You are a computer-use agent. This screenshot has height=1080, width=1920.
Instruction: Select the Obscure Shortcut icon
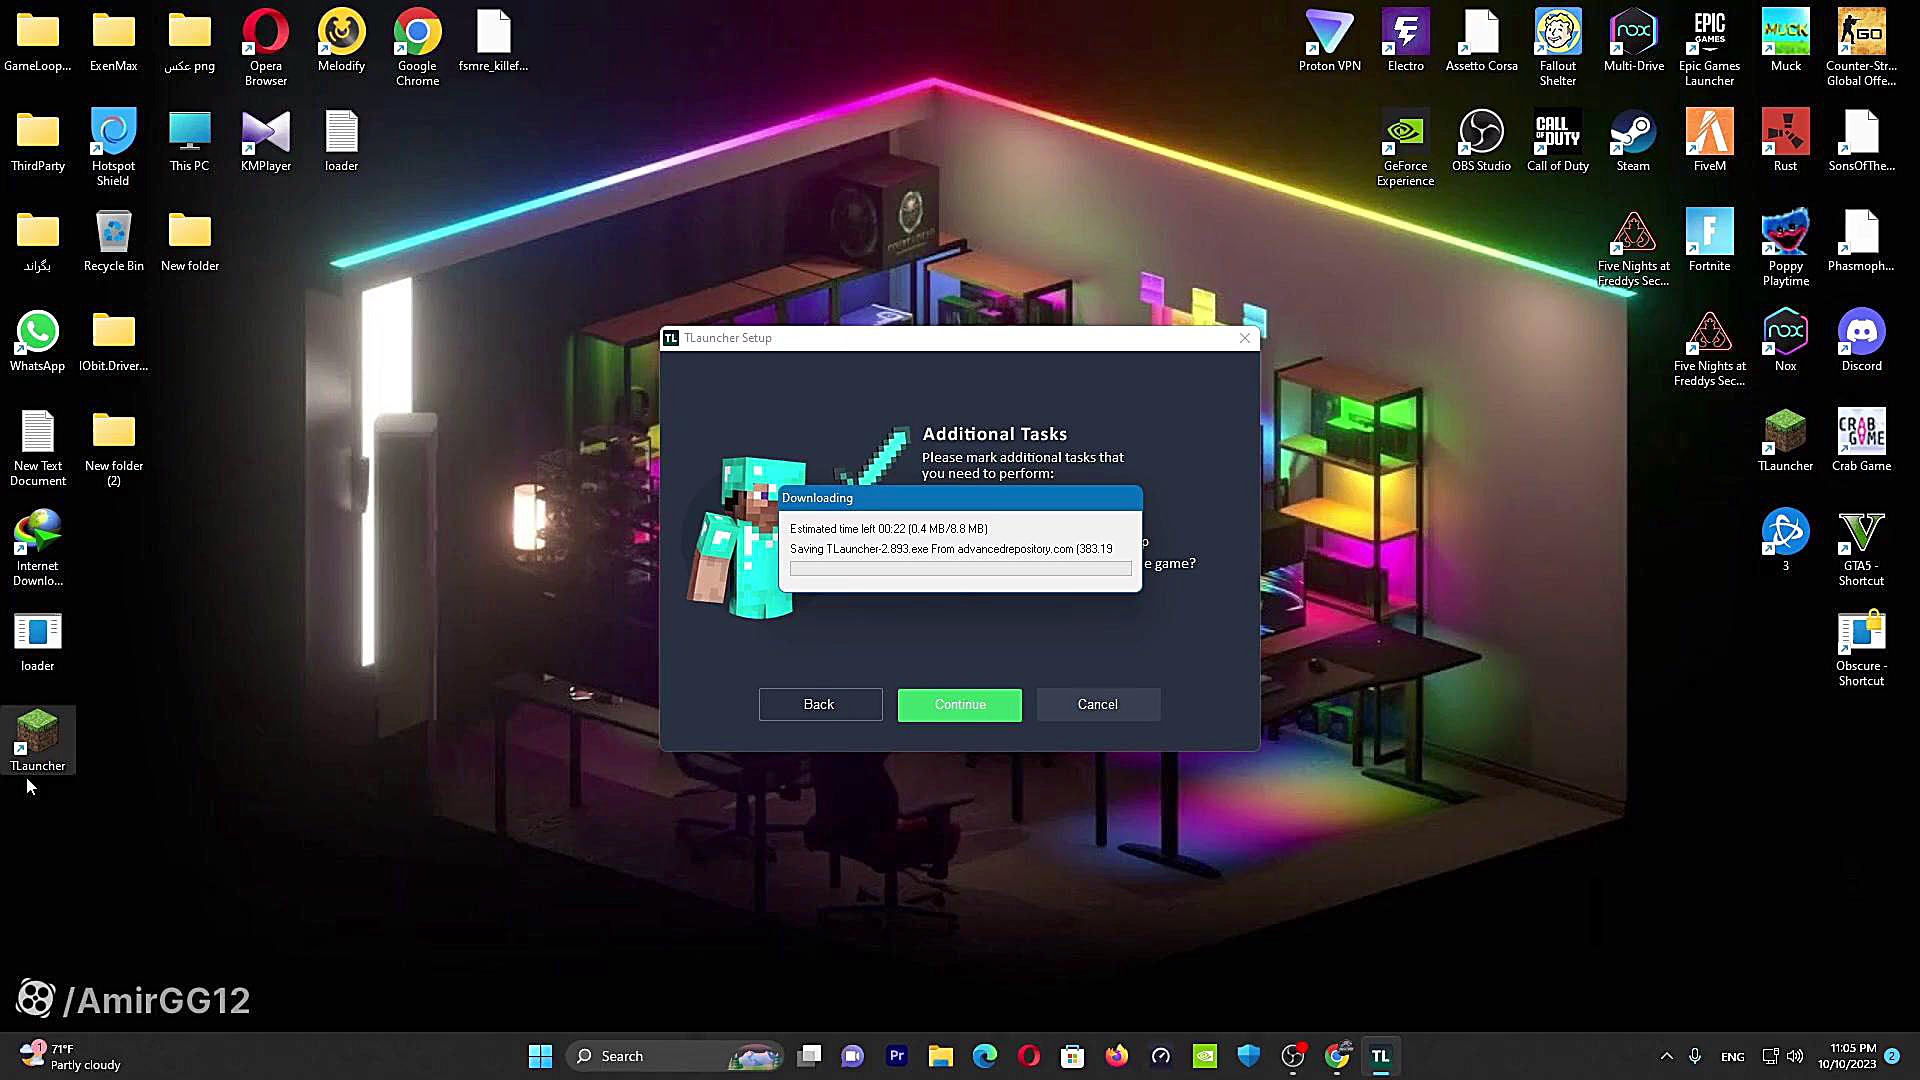point(1861,647)
